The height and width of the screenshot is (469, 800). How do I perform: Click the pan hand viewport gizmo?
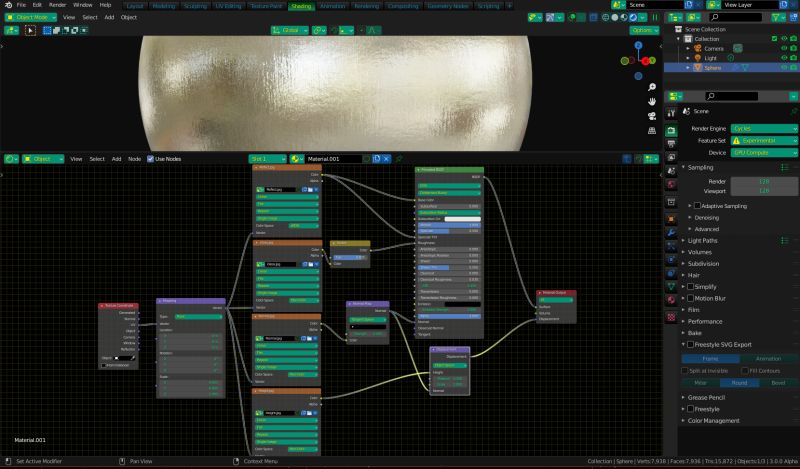click(x=652, y=102)
